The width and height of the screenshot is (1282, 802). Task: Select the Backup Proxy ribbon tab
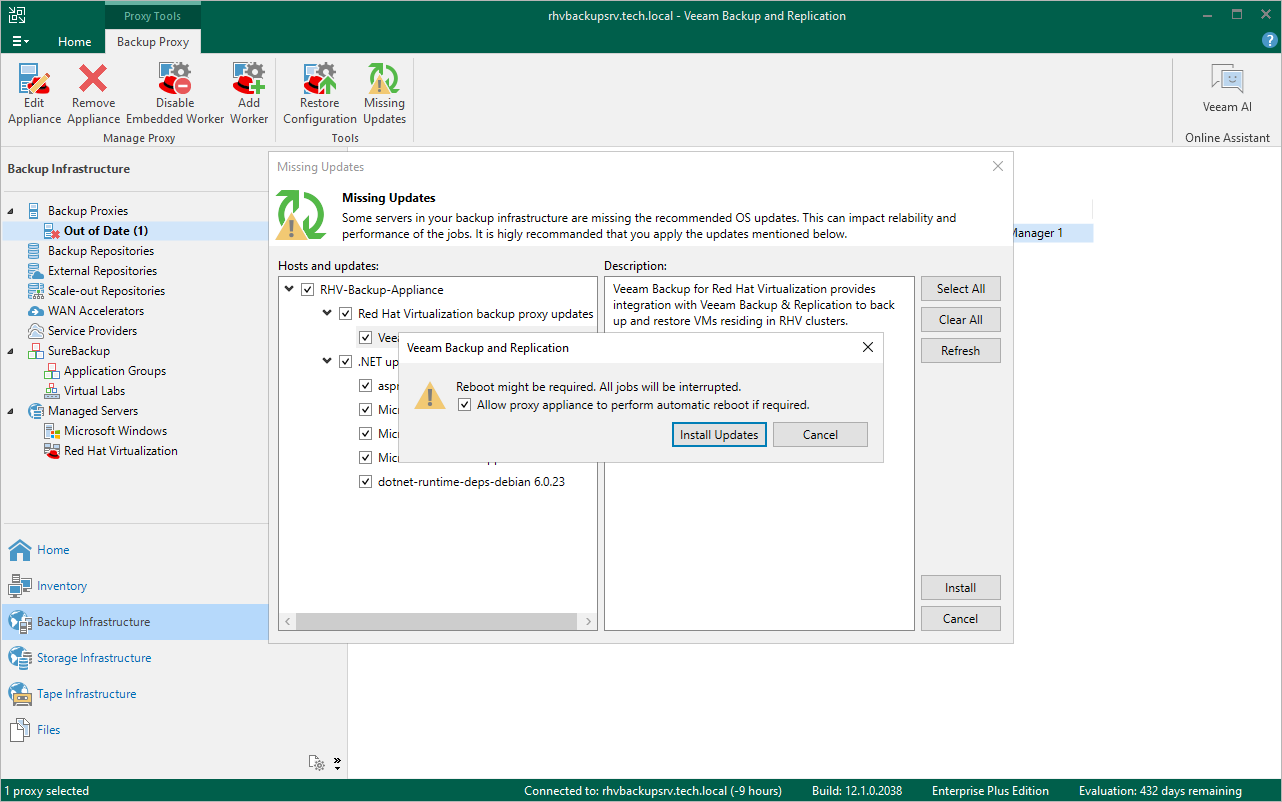[x=153, y=42]
